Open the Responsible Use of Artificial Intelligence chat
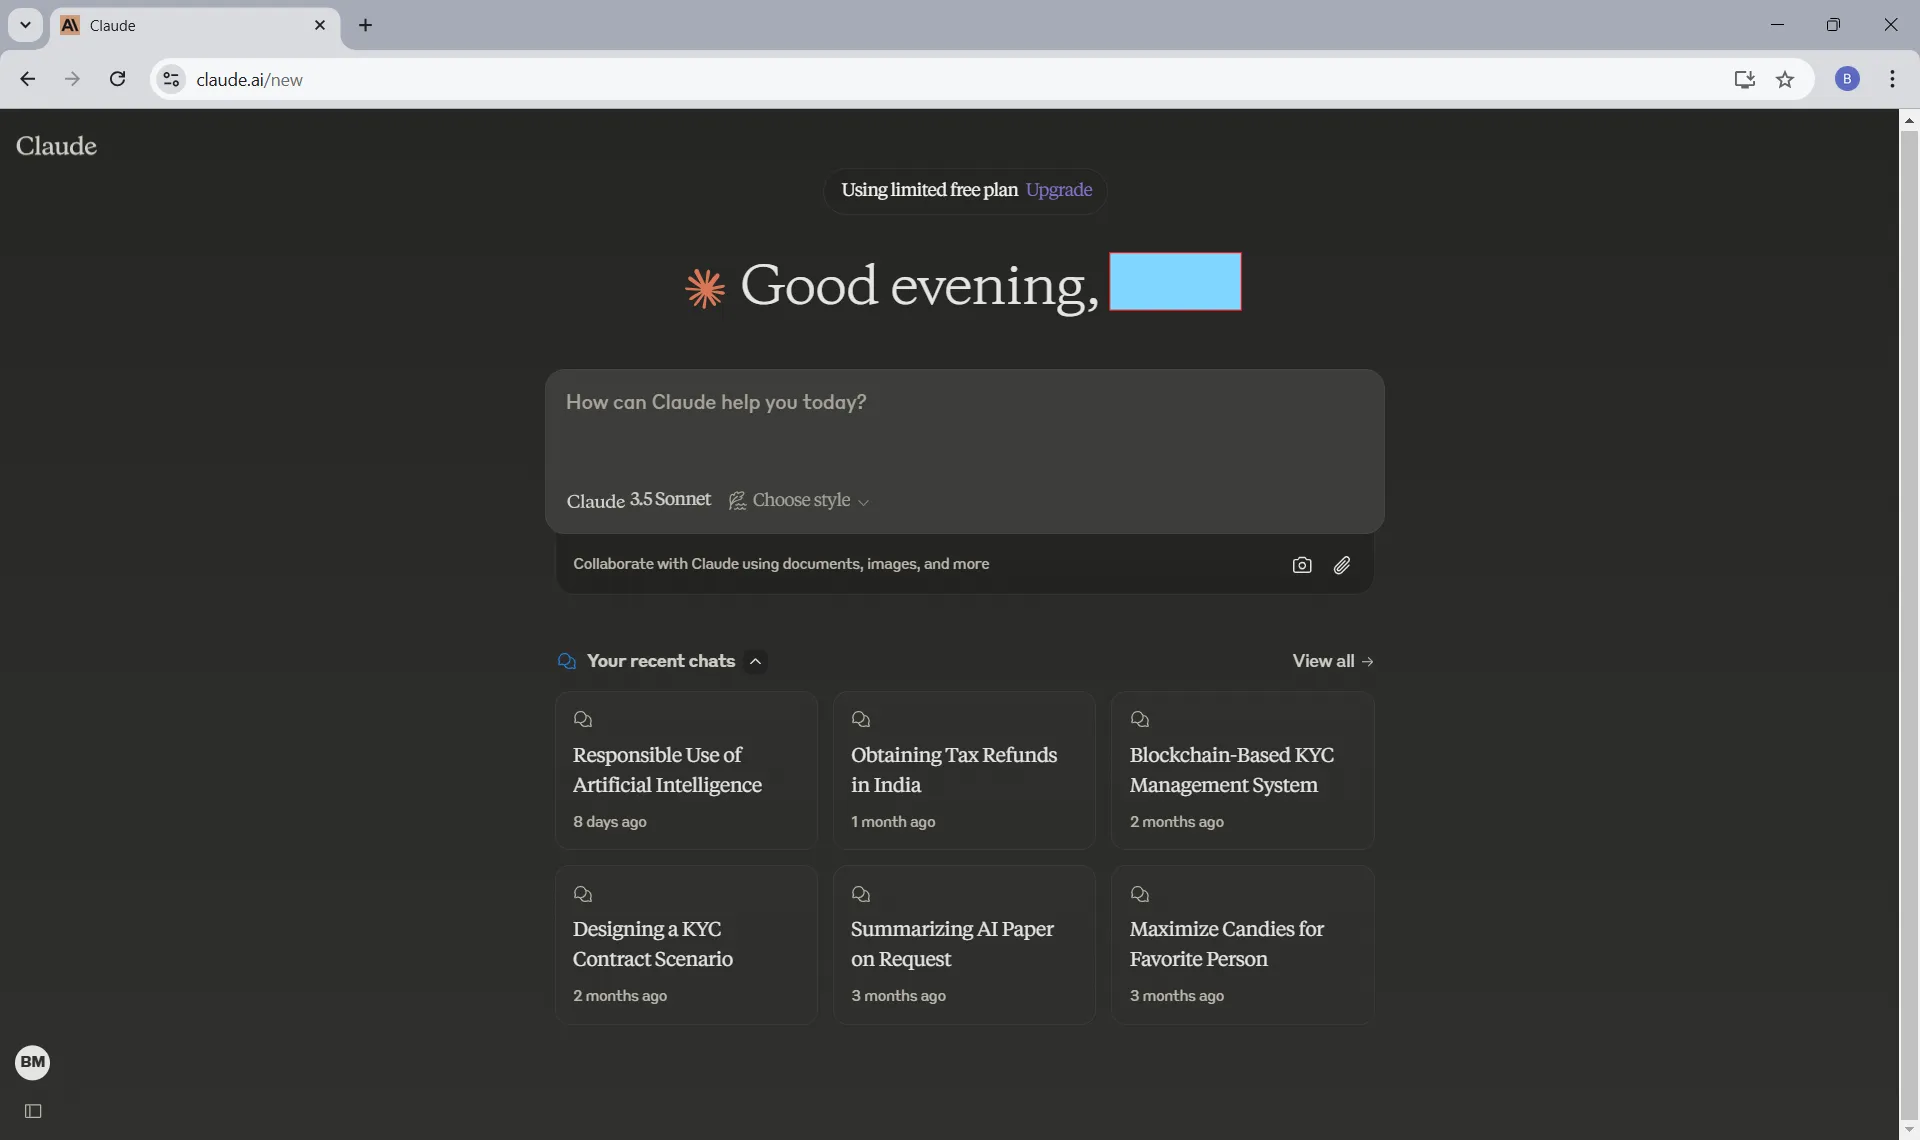1920x1140 pixels. click(686, 770)
